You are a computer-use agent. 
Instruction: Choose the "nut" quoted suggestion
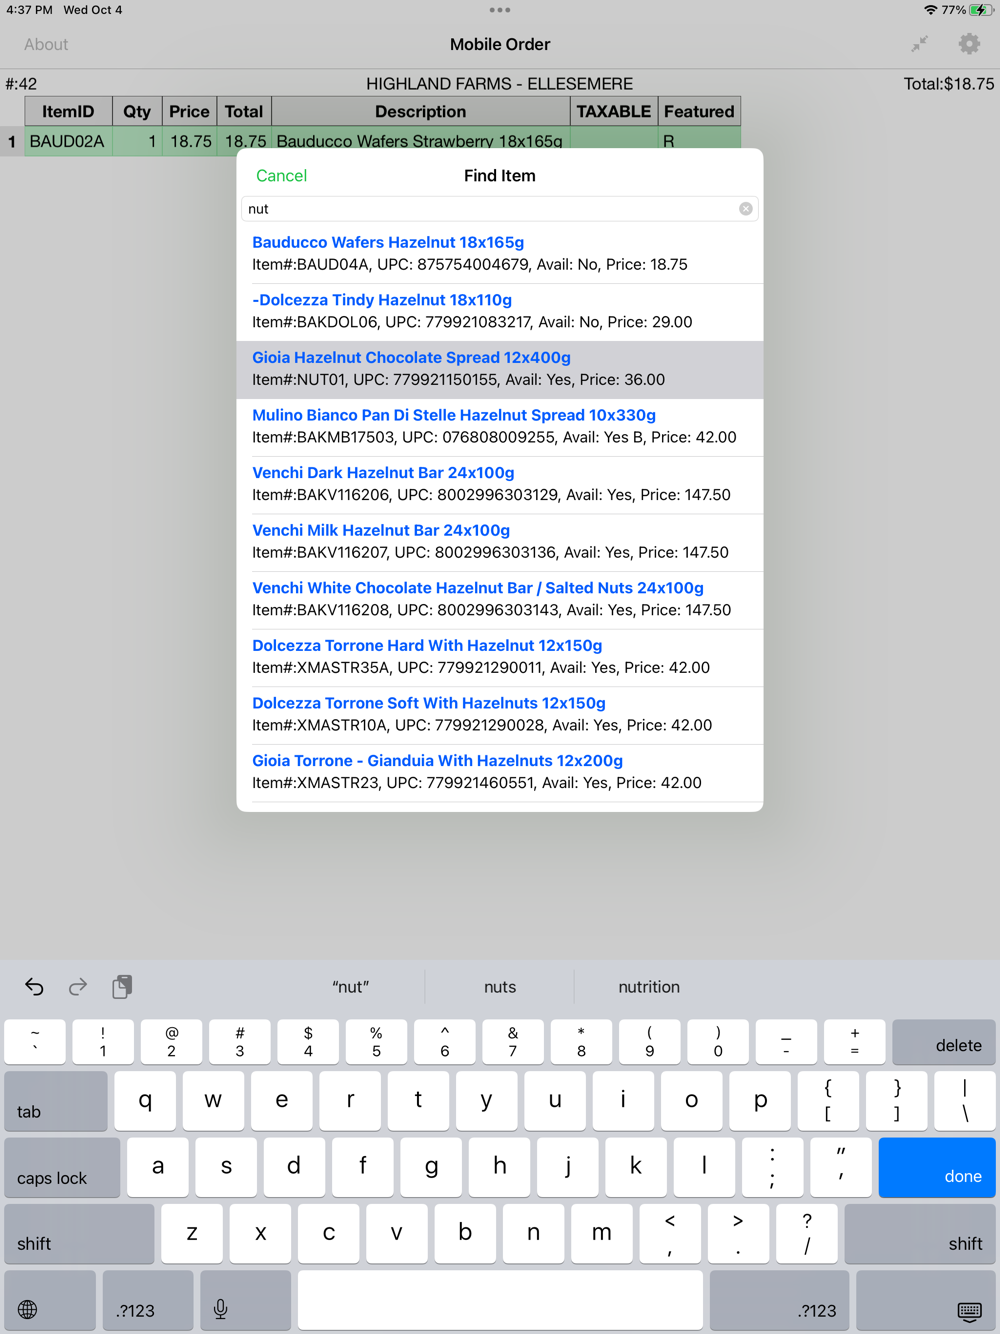coord(350,987)
